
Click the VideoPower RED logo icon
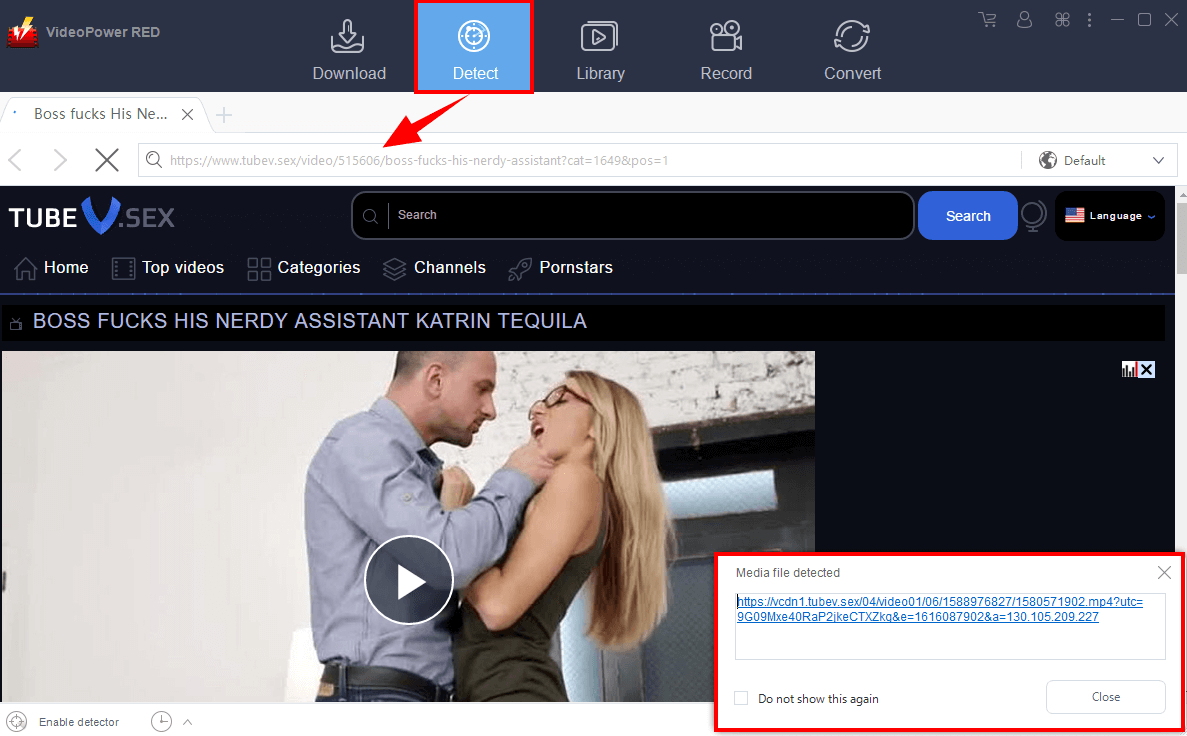pos(23,33)
